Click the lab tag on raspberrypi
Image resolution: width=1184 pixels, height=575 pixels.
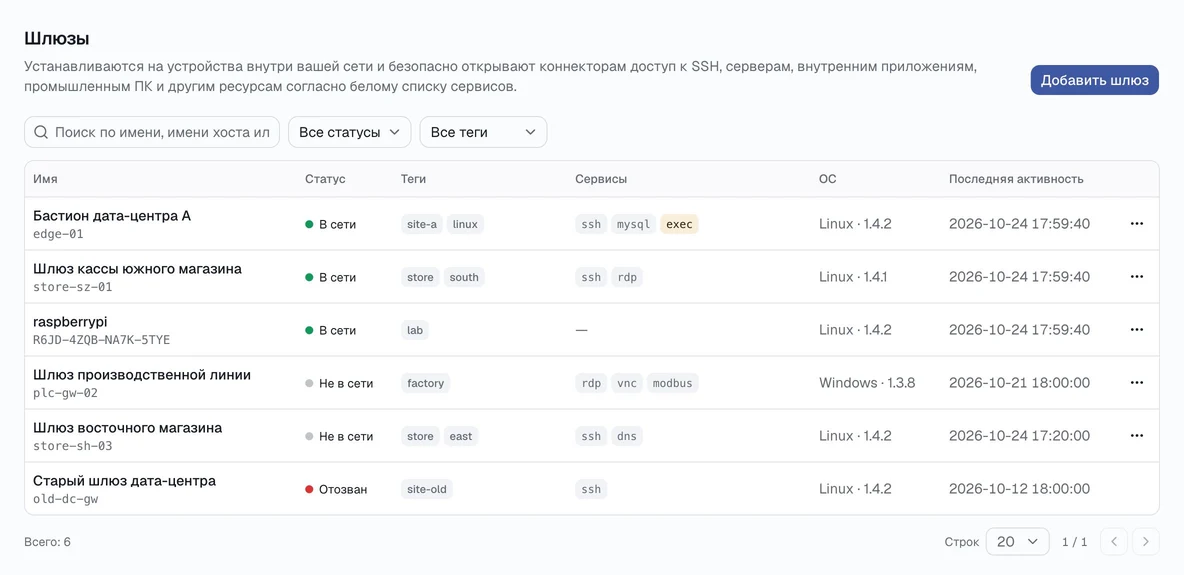[x=415, y=330]
